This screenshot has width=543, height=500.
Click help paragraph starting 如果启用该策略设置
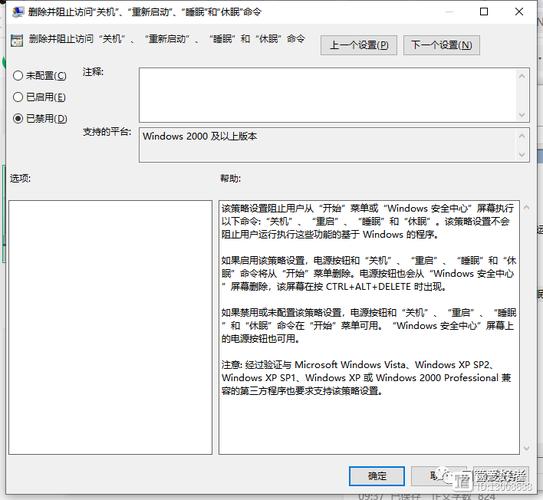pyautogui.click(x=368, y=274)
